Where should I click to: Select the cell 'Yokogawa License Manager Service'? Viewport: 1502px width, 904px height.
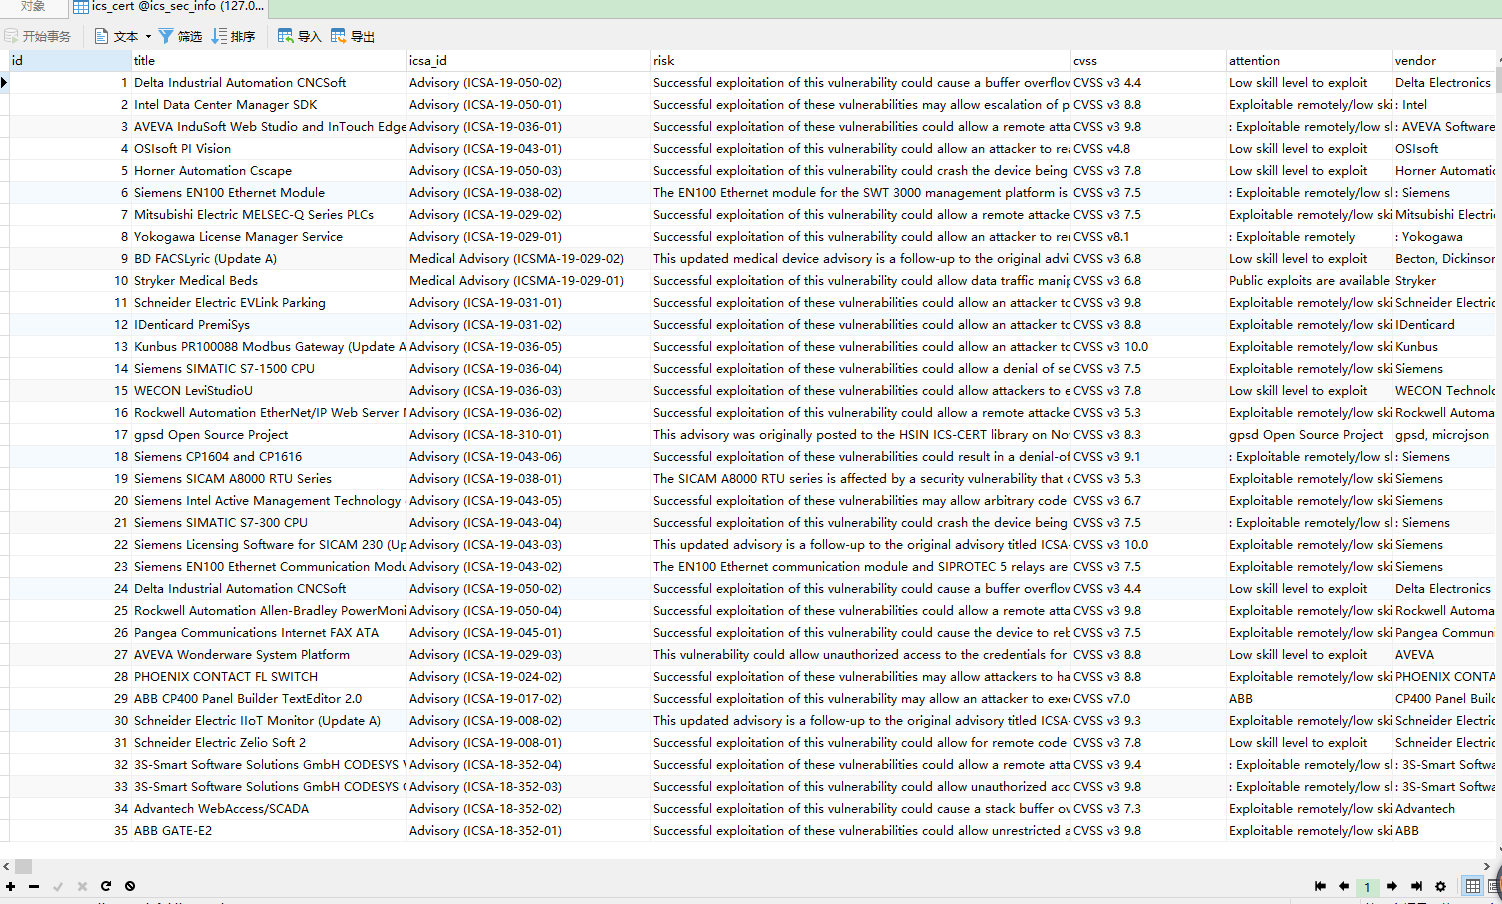[x=268, y=237]
